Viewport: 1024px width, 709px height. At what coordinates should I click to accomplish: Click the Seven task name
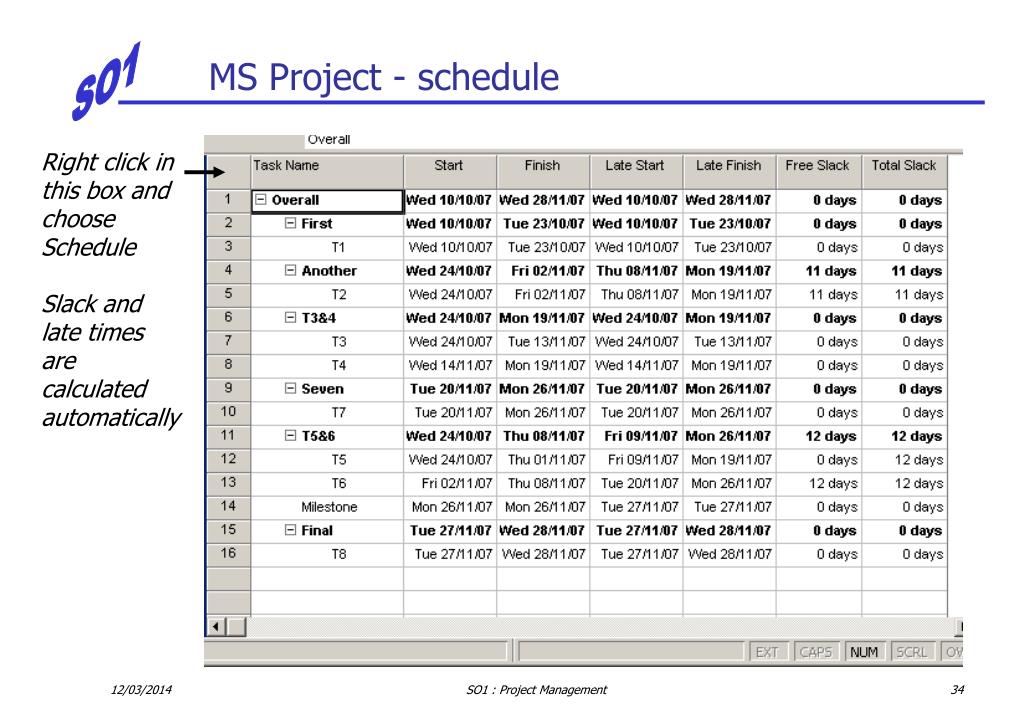point(322,388)
